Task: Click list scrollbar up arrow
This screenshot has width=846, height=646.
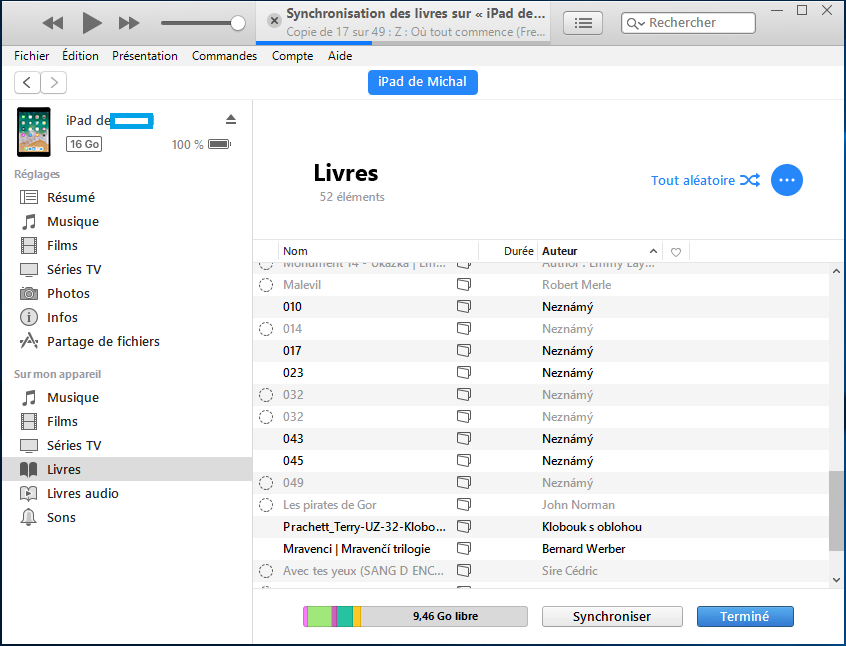Action: click(x=836, y=271)
